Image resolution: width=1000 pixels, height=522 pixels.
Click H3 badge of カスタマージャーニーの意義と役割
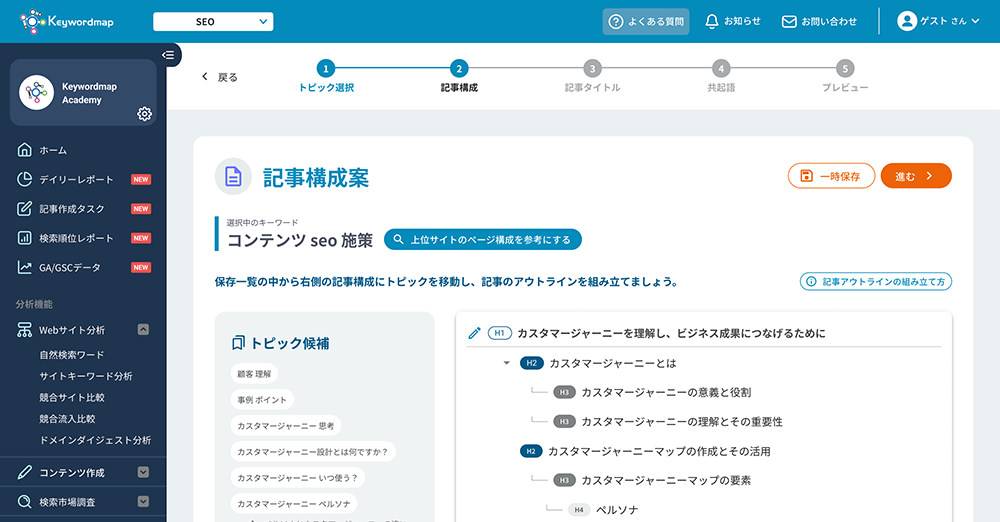(564, 392)
